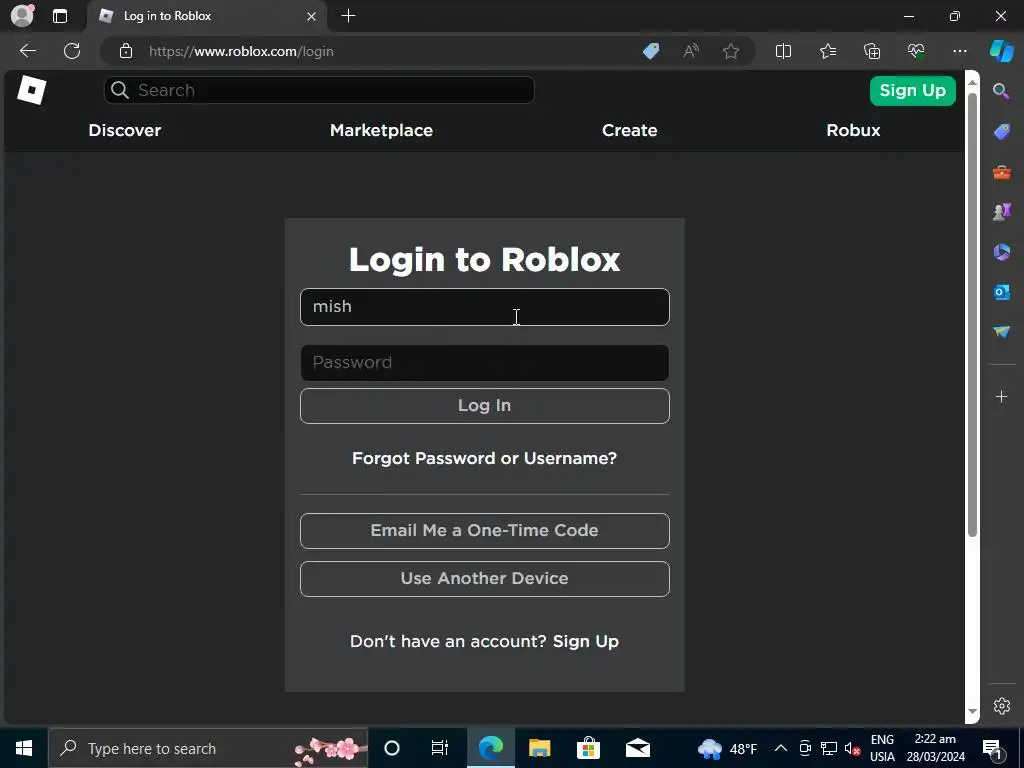Viewport: 1024px width, 768px height.
Task: Add a sidebar app with plus icon
Action: click(1001, 396)
